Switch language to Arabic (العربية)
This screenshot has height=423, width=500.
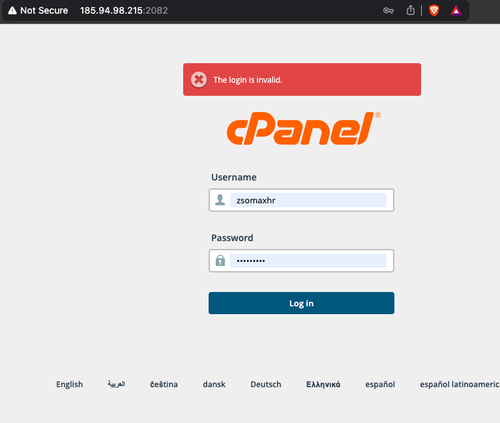(x=116, y=384)
